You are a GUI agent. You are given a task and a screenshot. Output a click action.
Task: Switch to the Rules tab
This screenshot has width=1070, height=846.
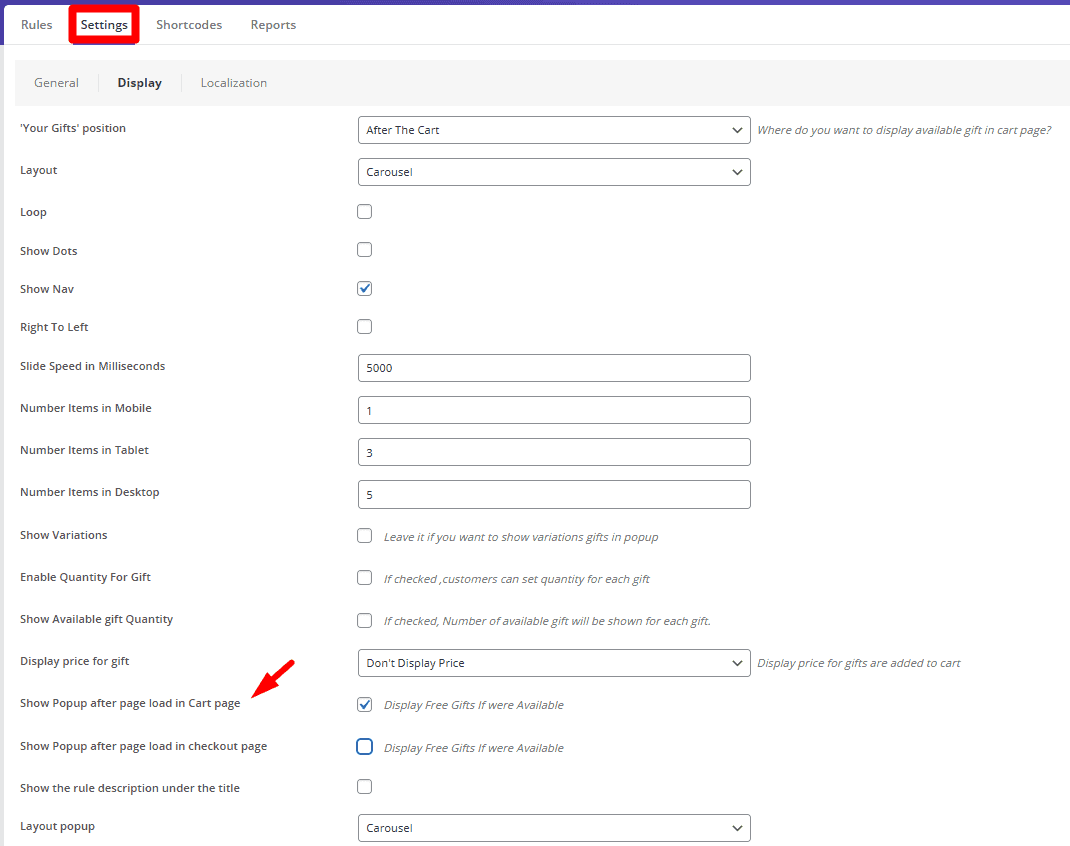[x=36, y=24]
